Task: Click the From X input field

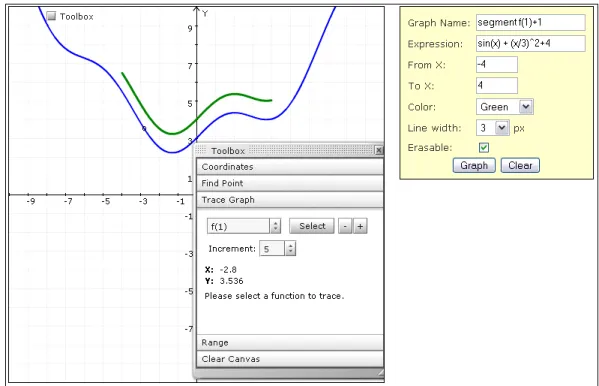Action: 497,65
